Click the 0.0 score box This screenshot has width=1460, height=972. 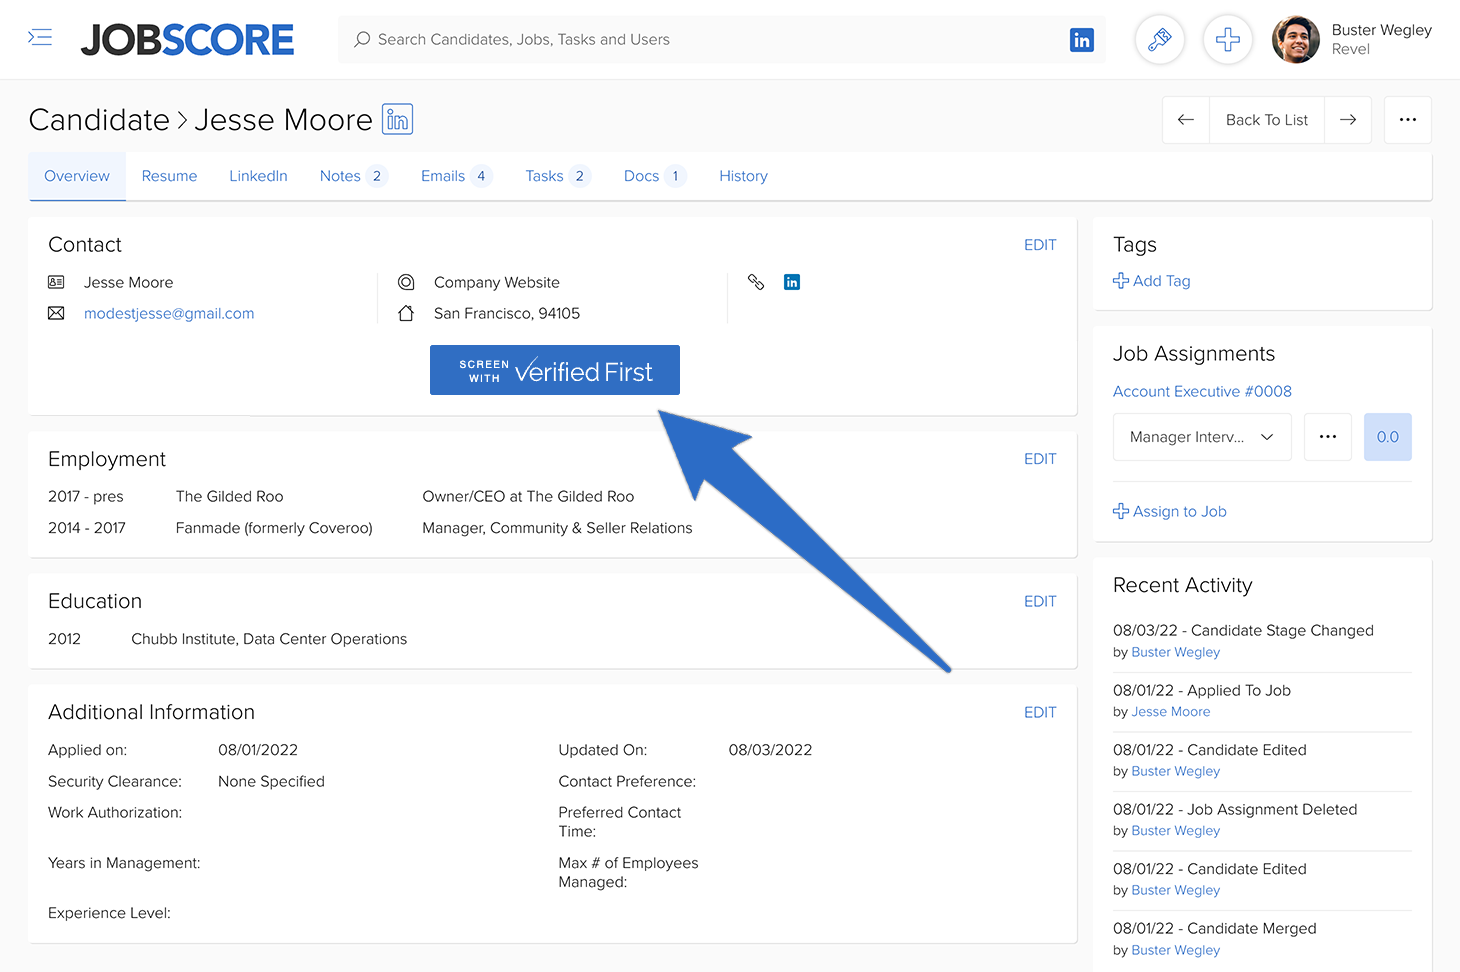click(1388, 437)
